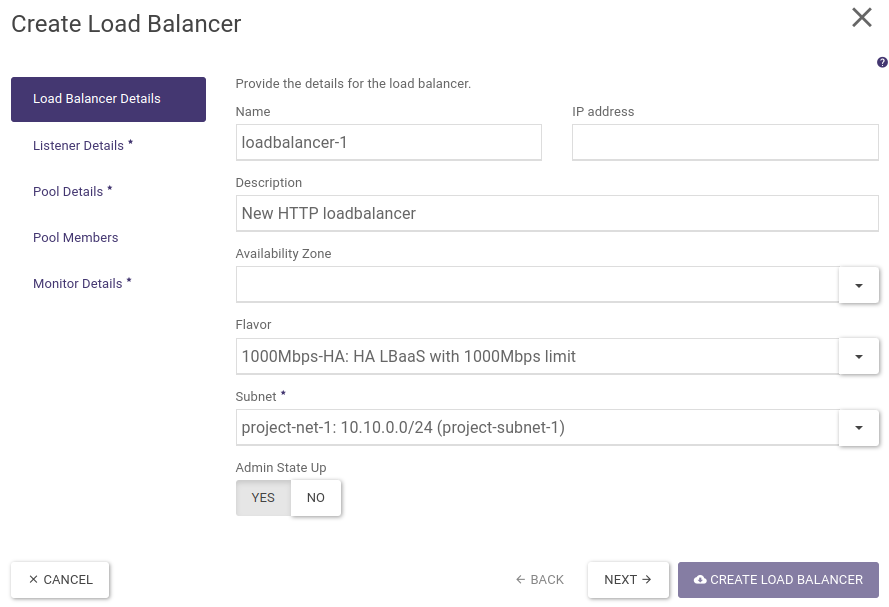Expand the Availability Zone dropdown arrow

[x=858, y=285]
